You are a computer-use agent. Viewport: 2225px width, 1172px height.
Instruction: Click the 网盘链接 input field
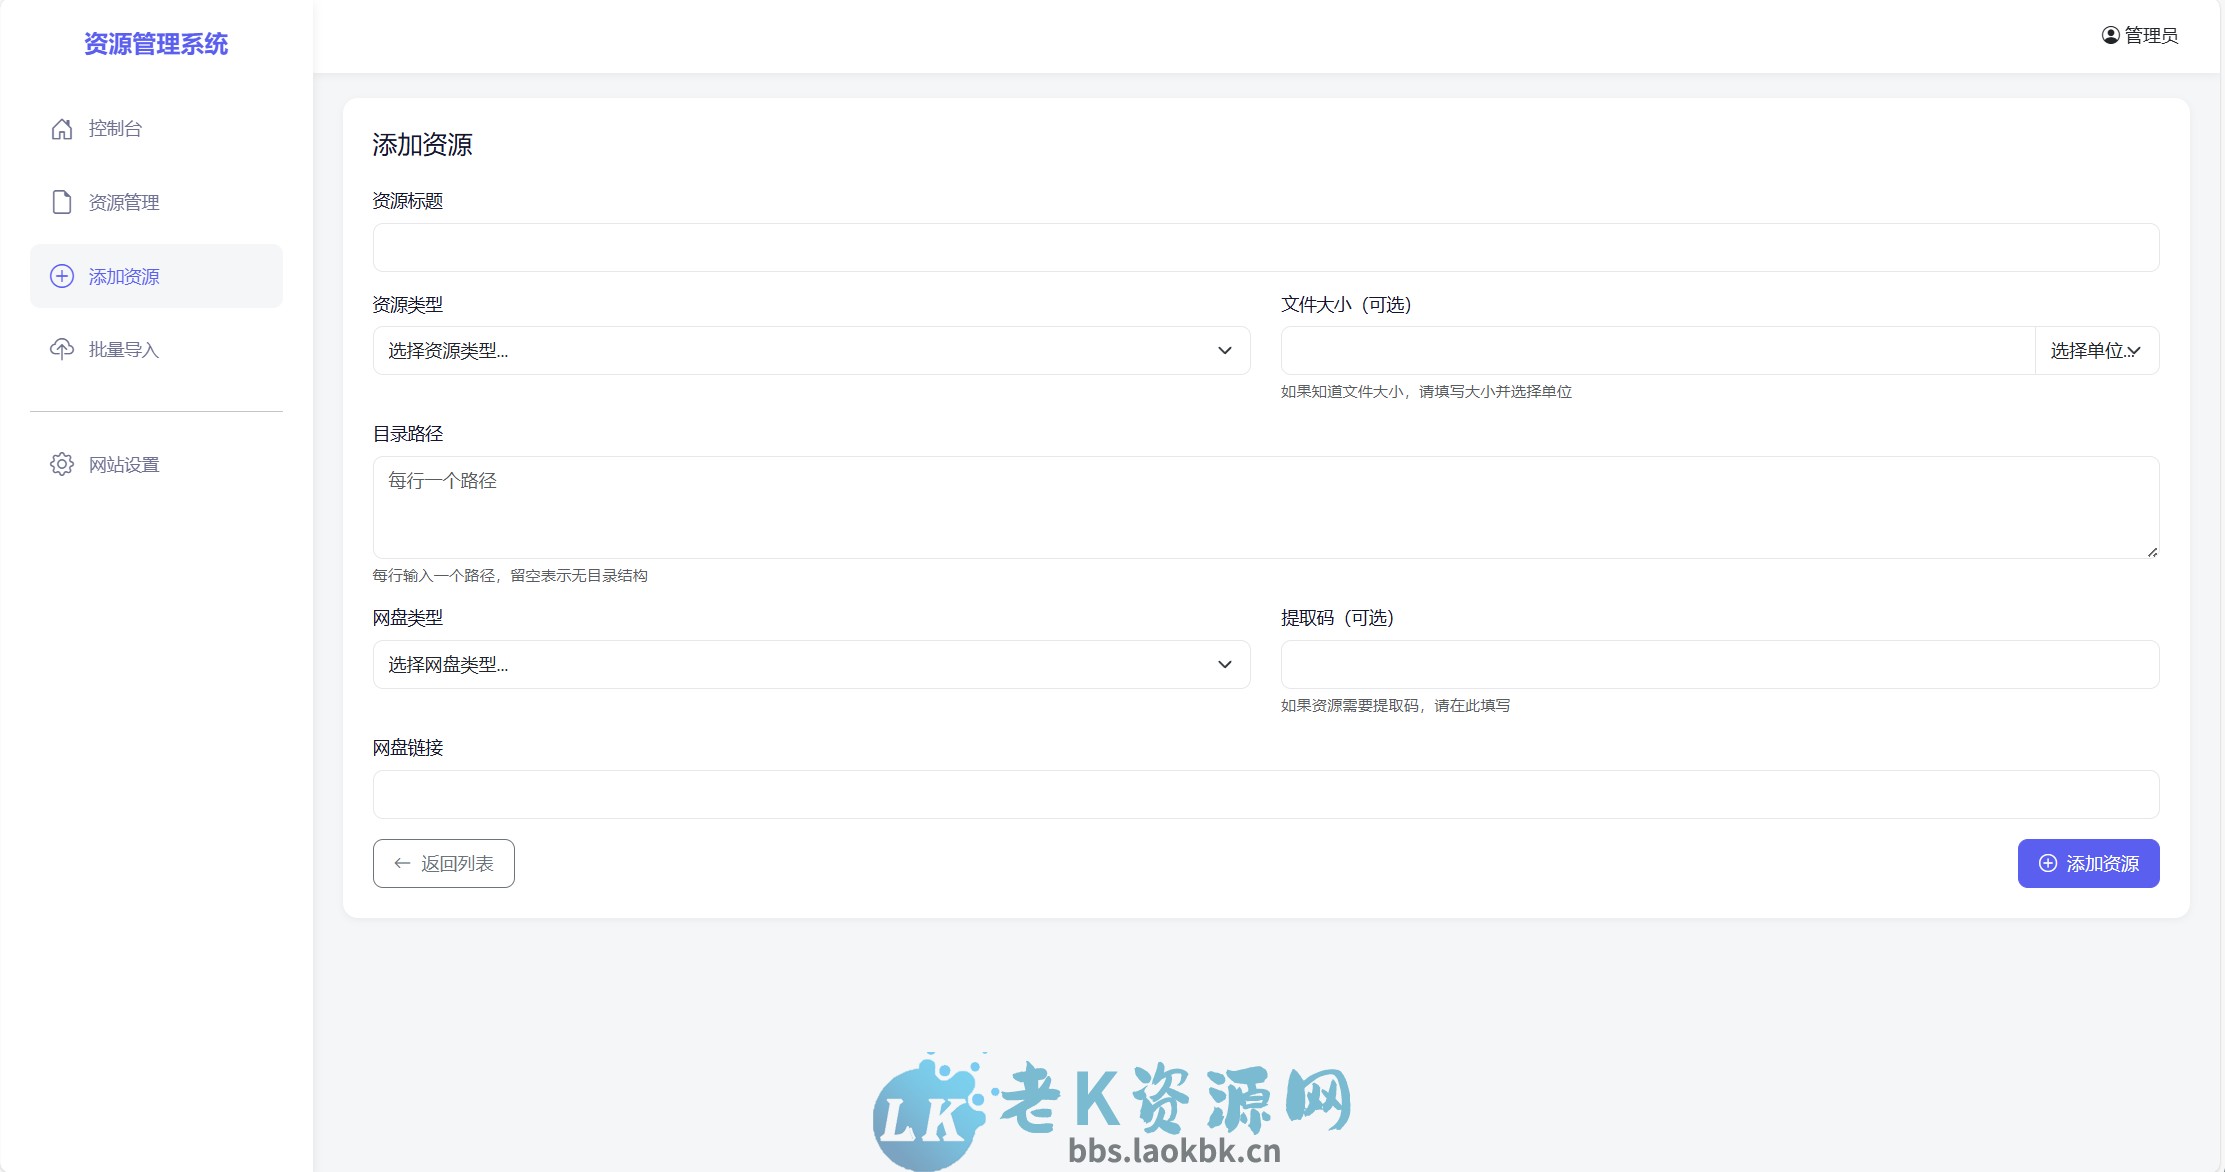1265,794
